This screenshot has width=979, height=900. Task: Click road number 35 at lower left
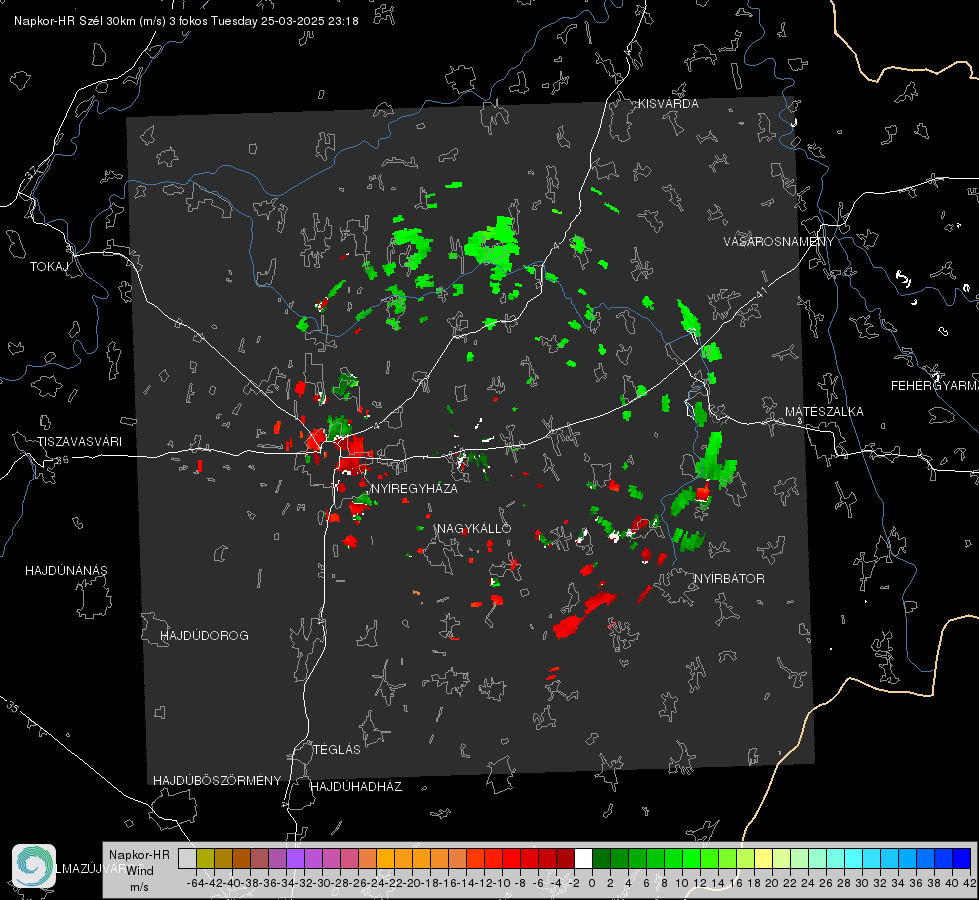[x=13, y=706]
